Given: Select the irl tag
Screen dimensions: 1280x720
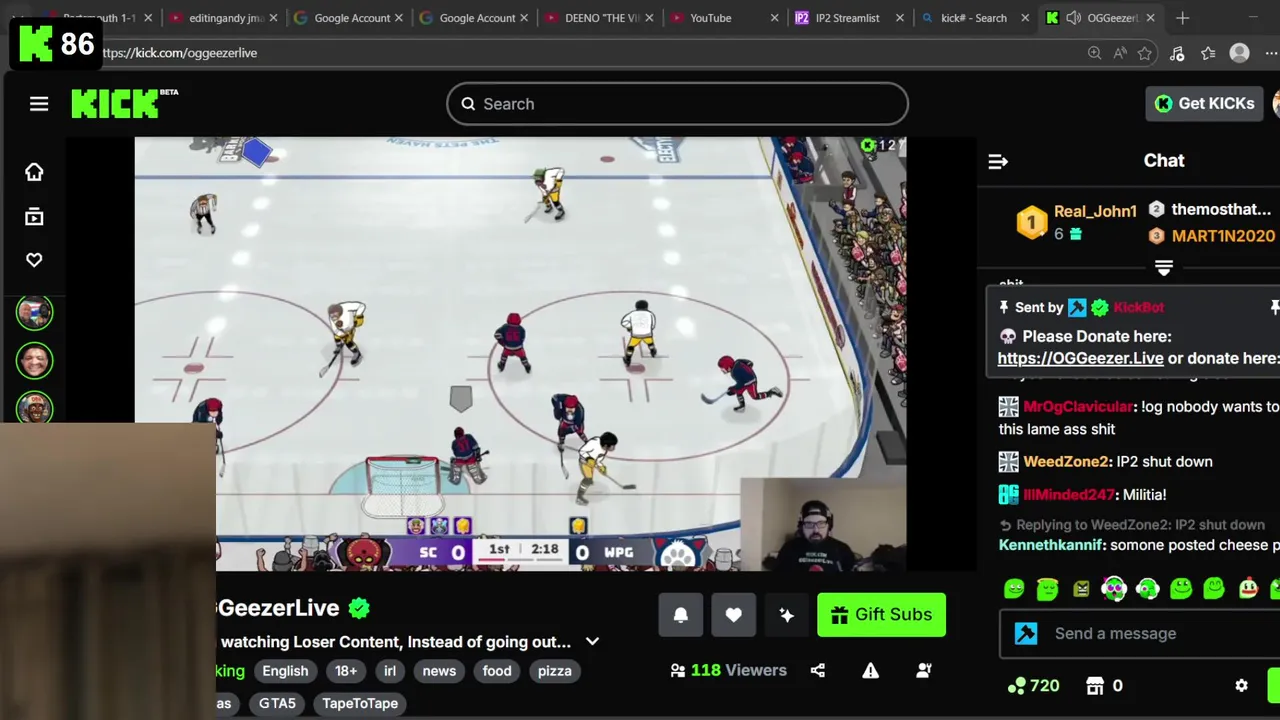Looking at the screenshot, I should click(x=390, y=671).
